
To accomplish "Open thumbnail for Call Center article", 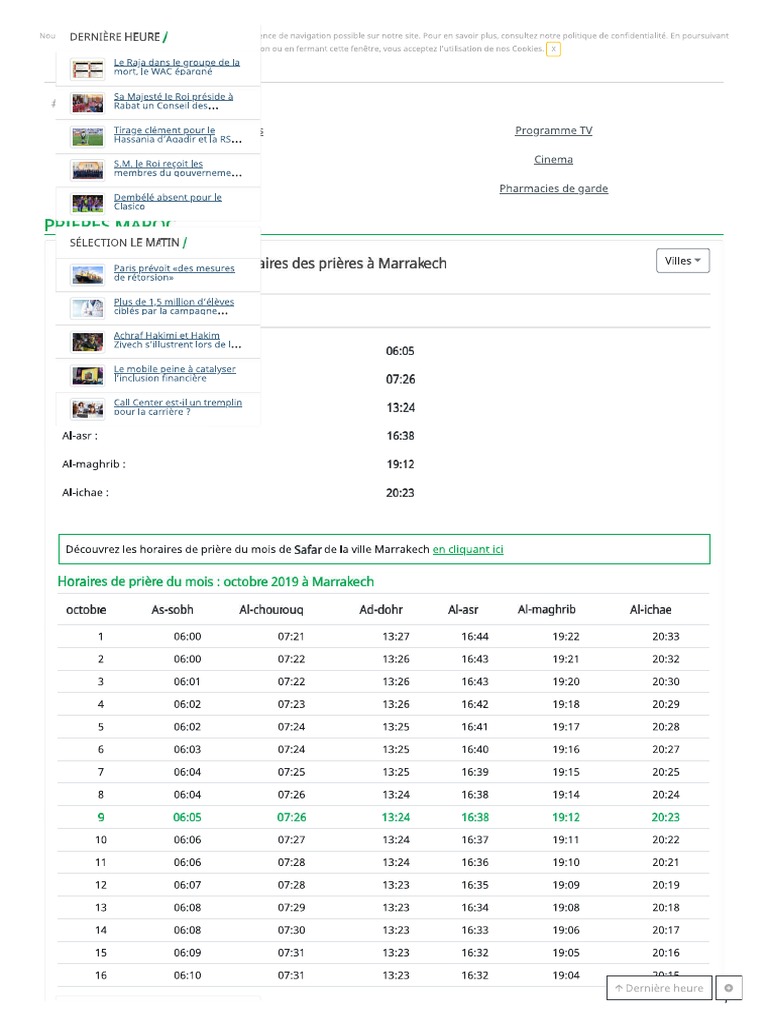I will point(88,408).
